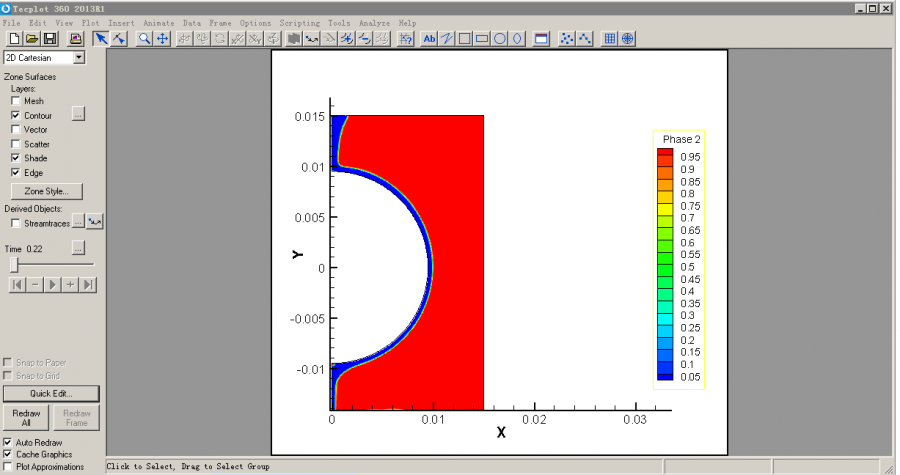Click the Time slider handle

coord(14,264)
